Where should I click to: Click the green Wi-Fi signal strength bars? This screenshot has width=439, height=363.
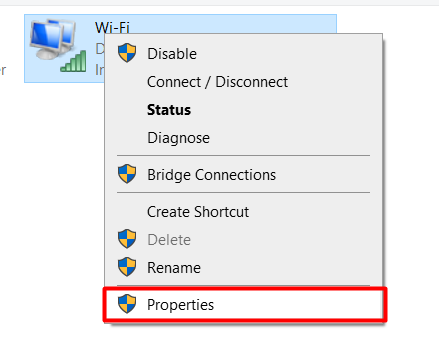tap(74, 61)
